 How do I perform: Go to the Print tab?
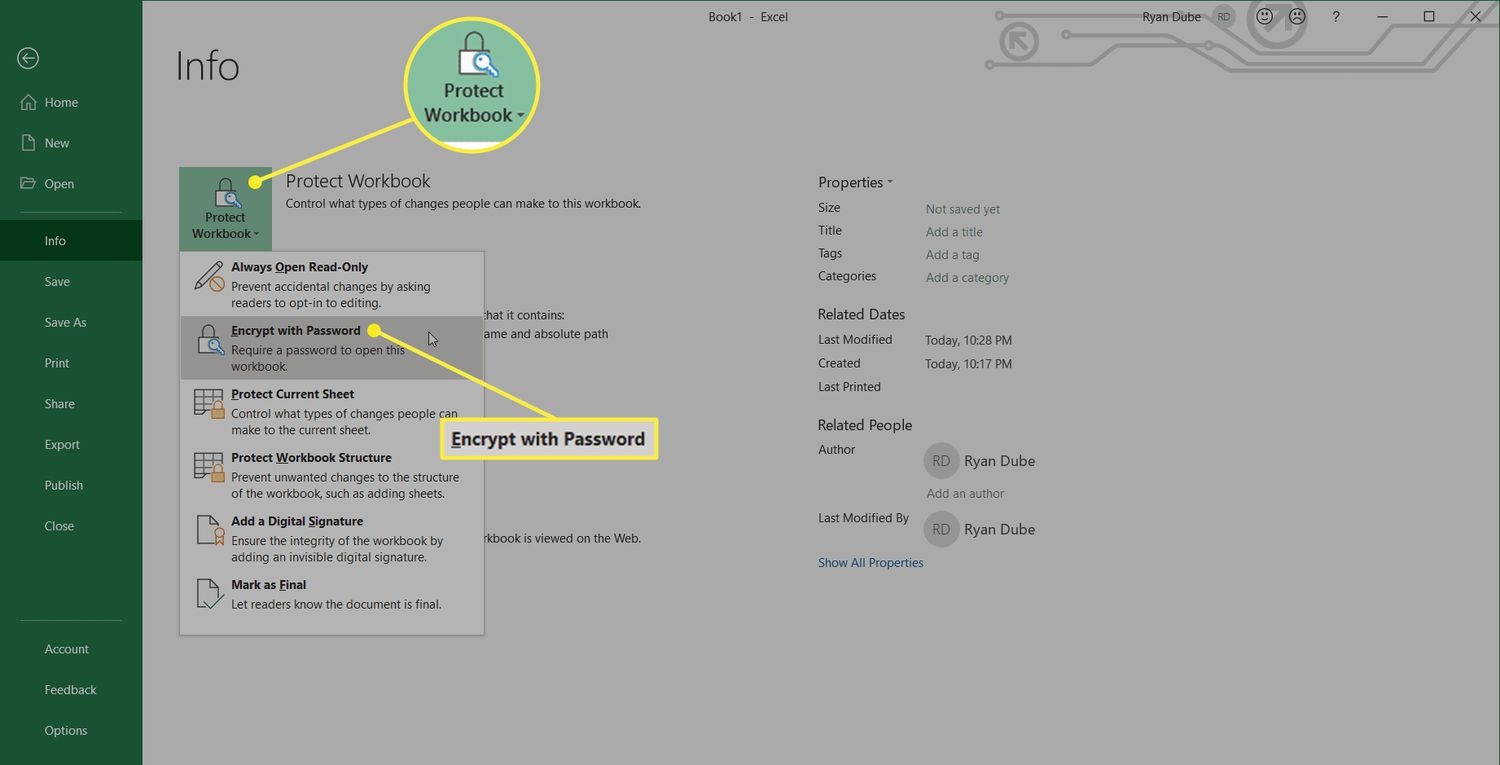click(x=57, y=363)
